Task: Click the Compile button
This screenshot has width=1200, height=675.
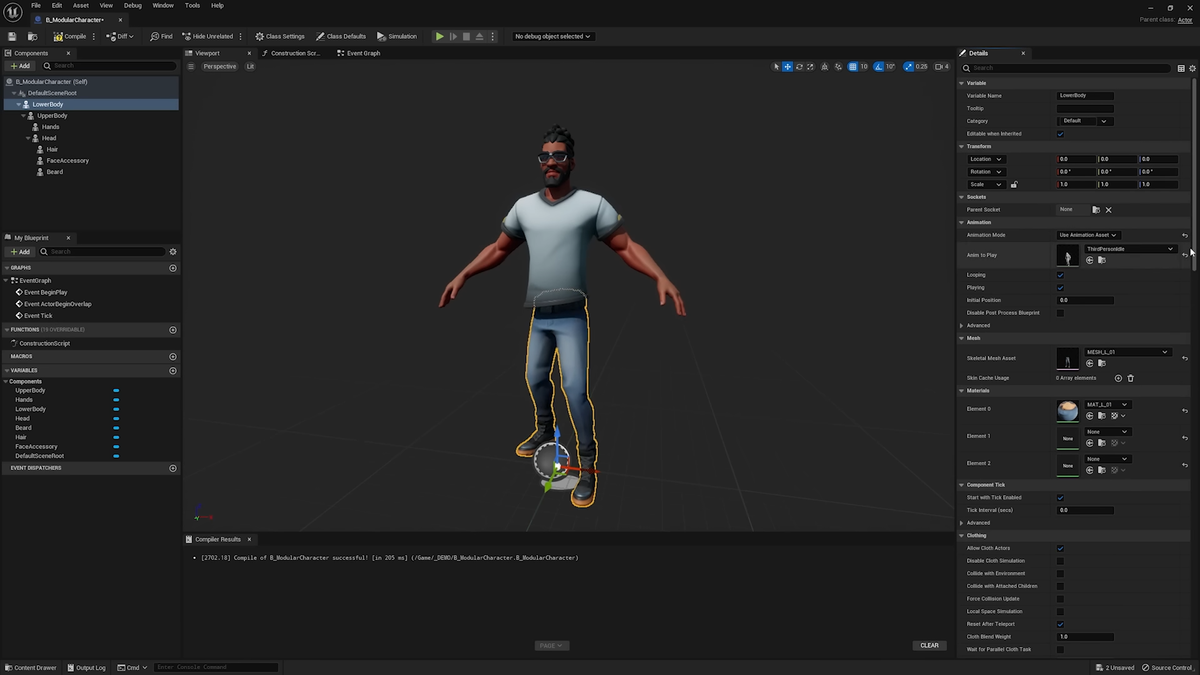Action: 70,36
